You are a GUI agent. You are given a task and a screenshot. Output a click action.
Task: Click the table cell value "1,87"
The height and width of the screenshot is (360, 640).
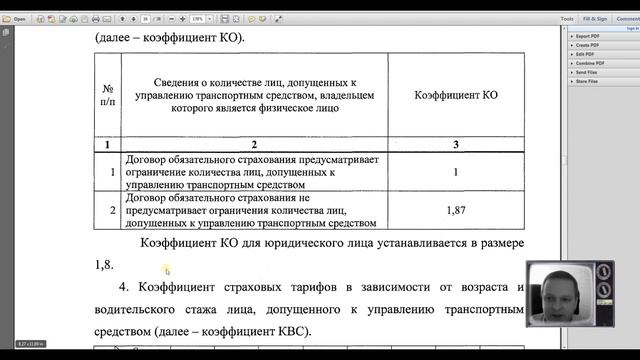456,210
